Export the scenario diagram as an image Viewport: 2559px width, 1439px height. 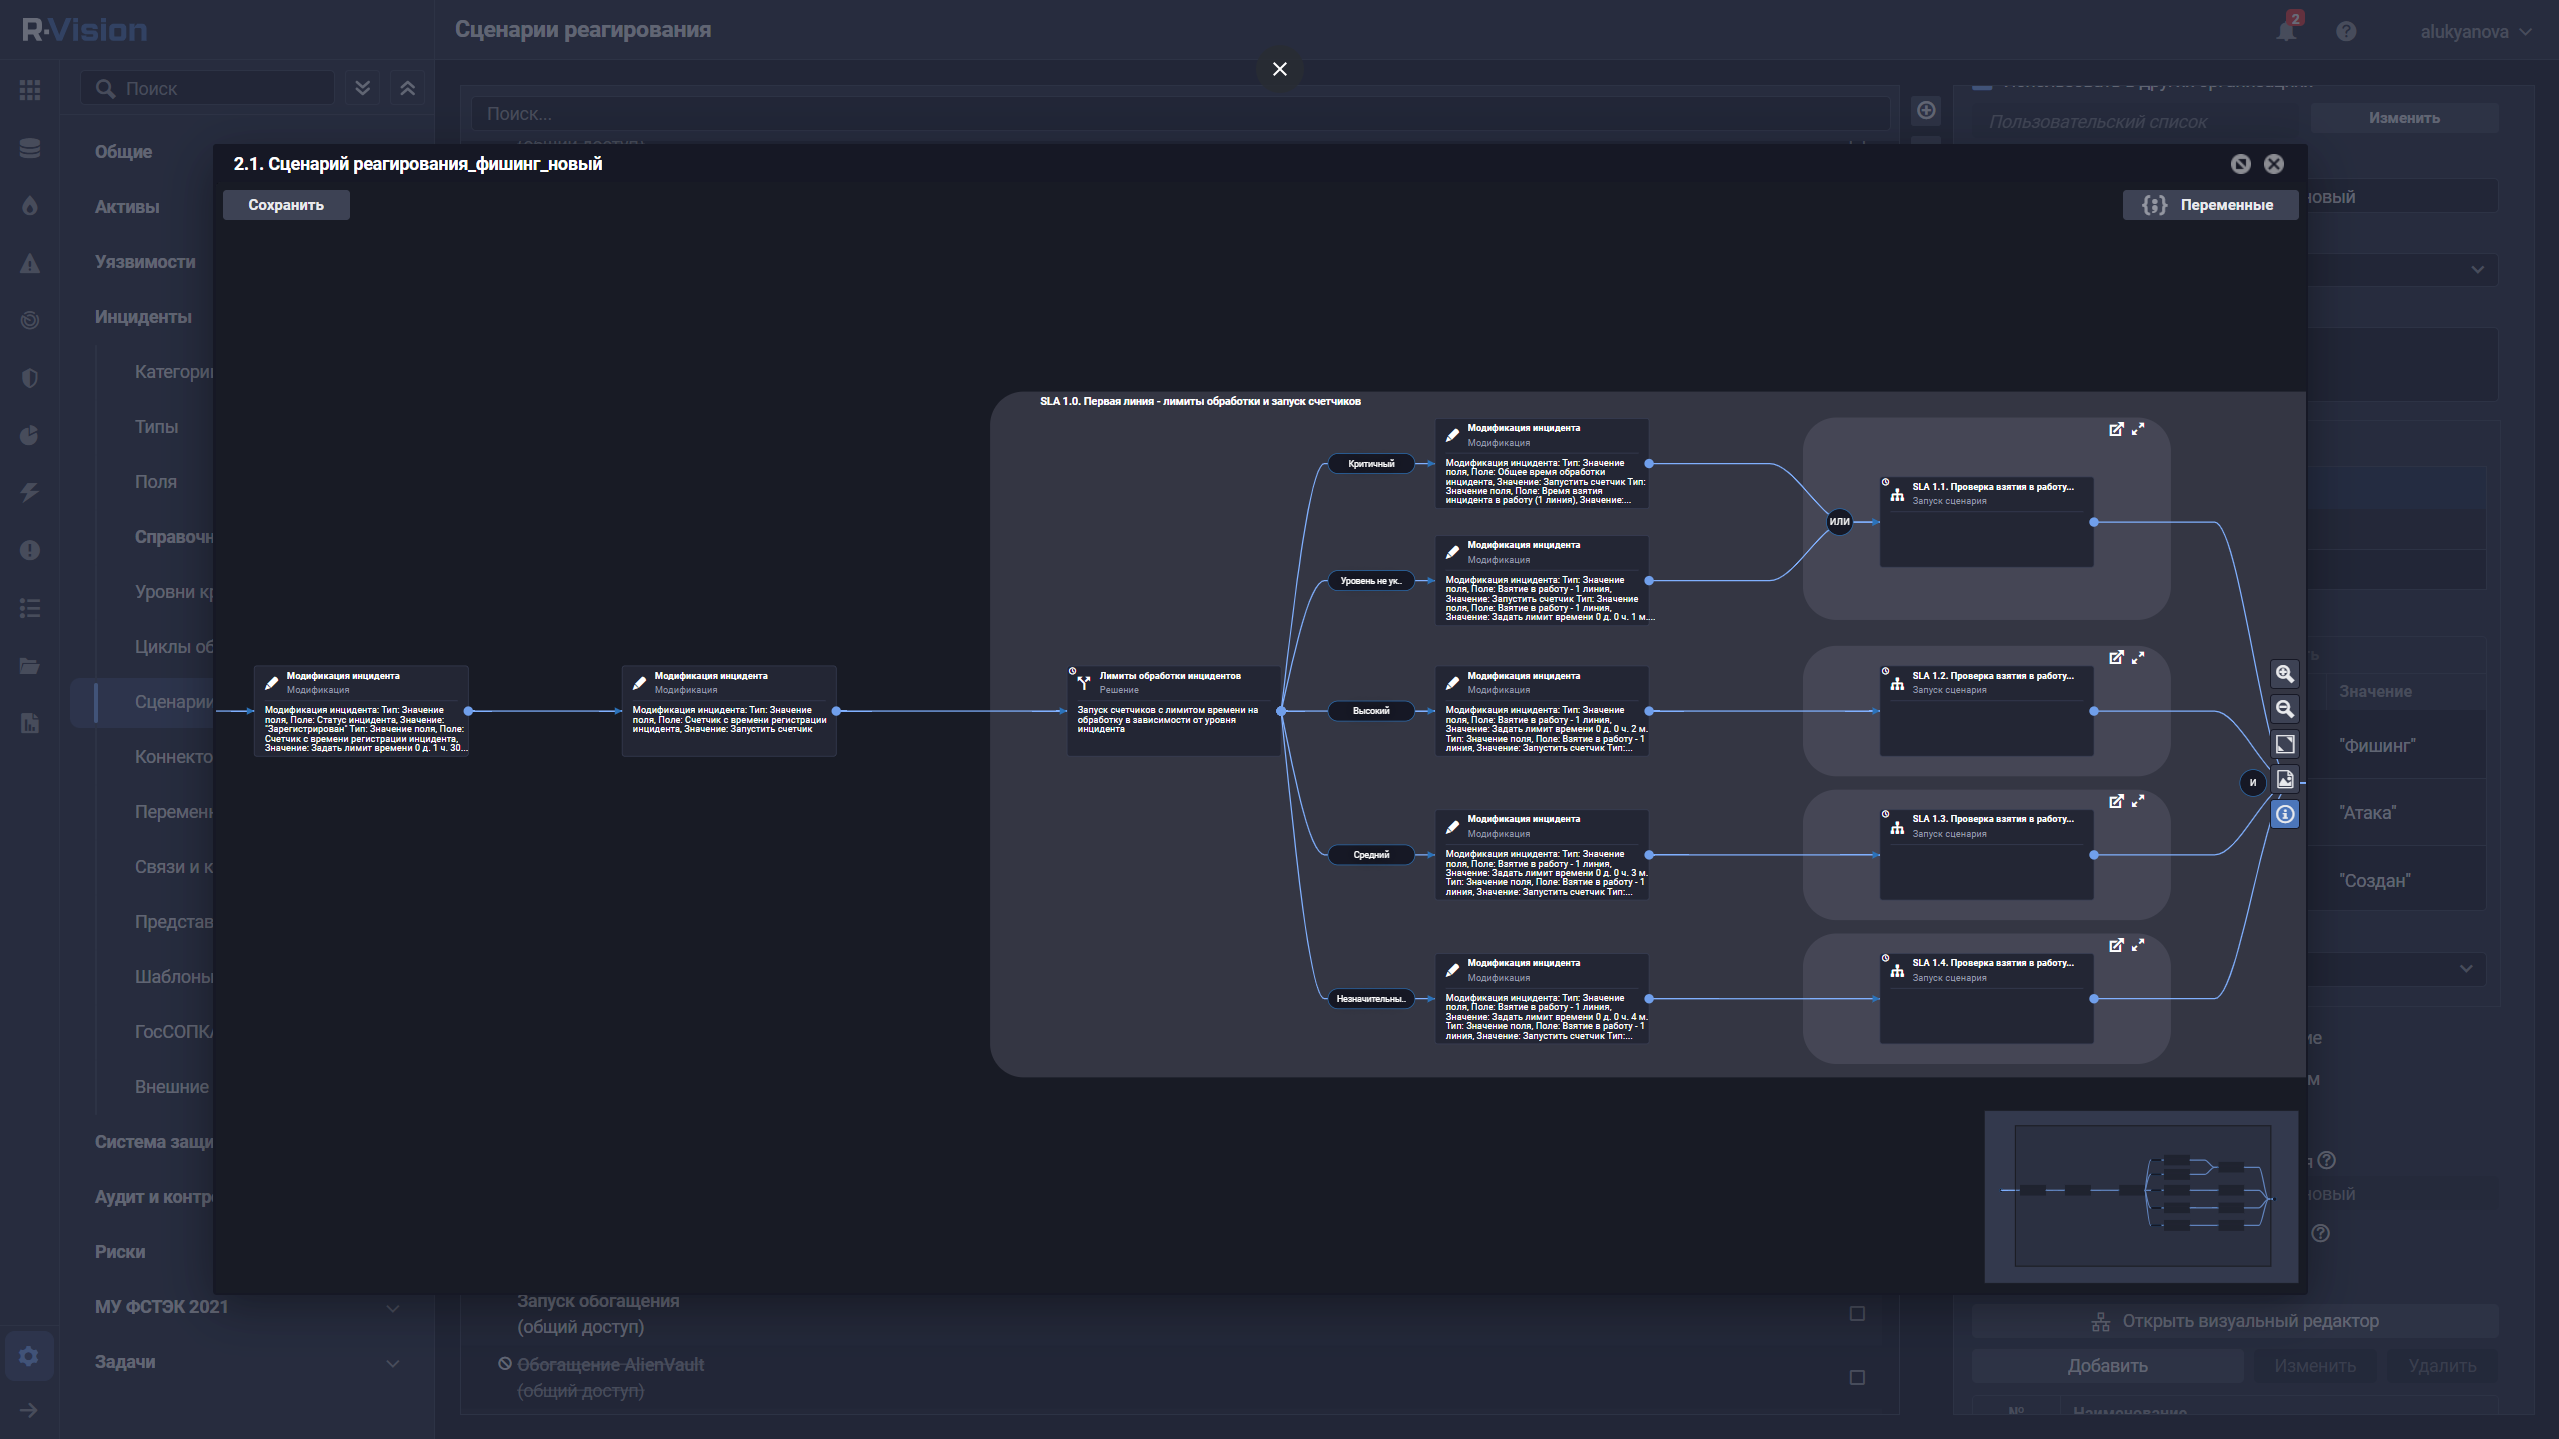[x=2284, y=779]
